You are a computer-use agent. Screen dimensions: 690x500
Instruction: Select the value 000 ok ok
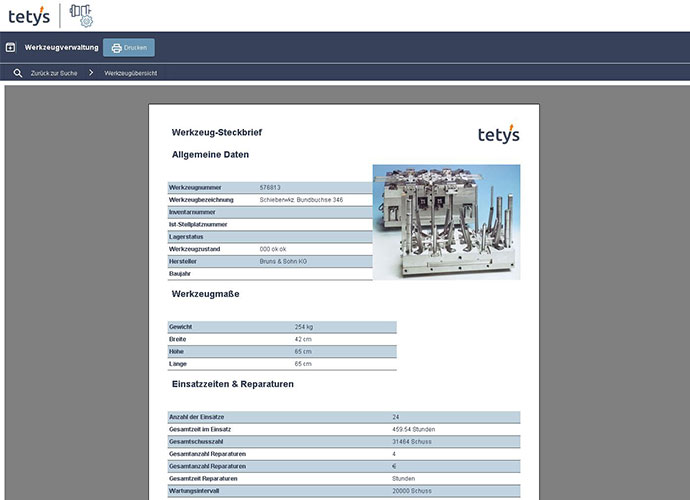[273, 249]
